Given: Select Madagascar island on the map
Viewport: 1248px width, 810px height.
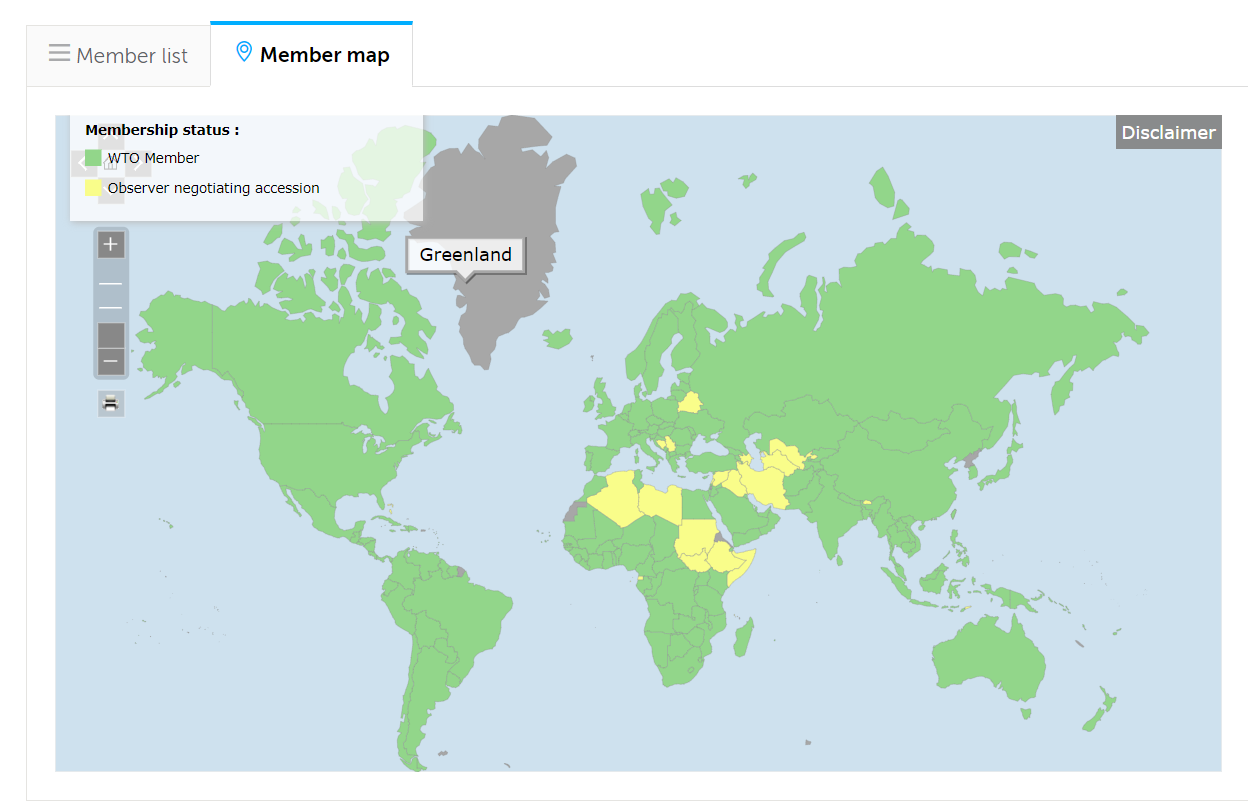Looking at the screenshot, I should point(743,636).
